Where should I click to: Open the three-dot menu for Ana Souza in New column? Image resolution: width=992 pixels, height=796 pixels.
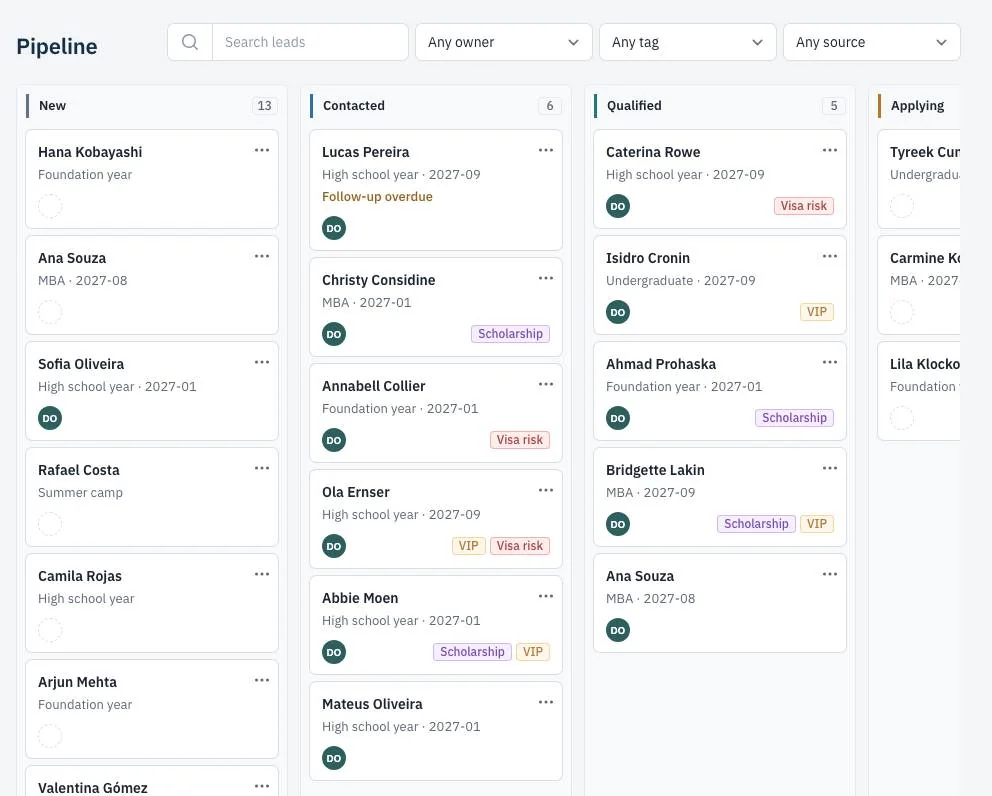click(x=262, y=256)
